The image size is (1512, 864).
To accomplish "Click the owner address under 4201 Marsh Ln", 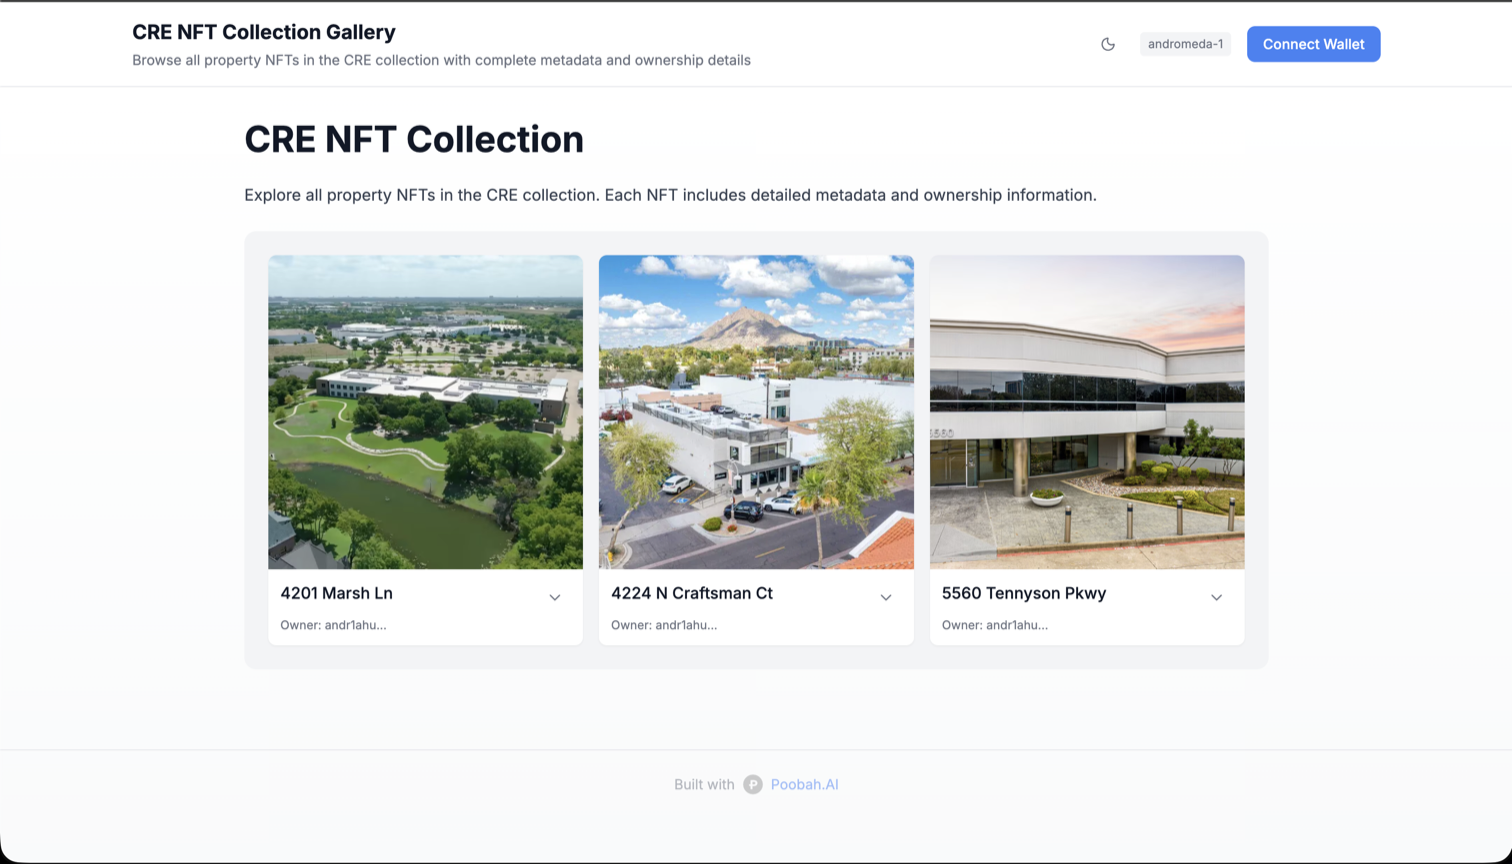I will click(333, 625).
